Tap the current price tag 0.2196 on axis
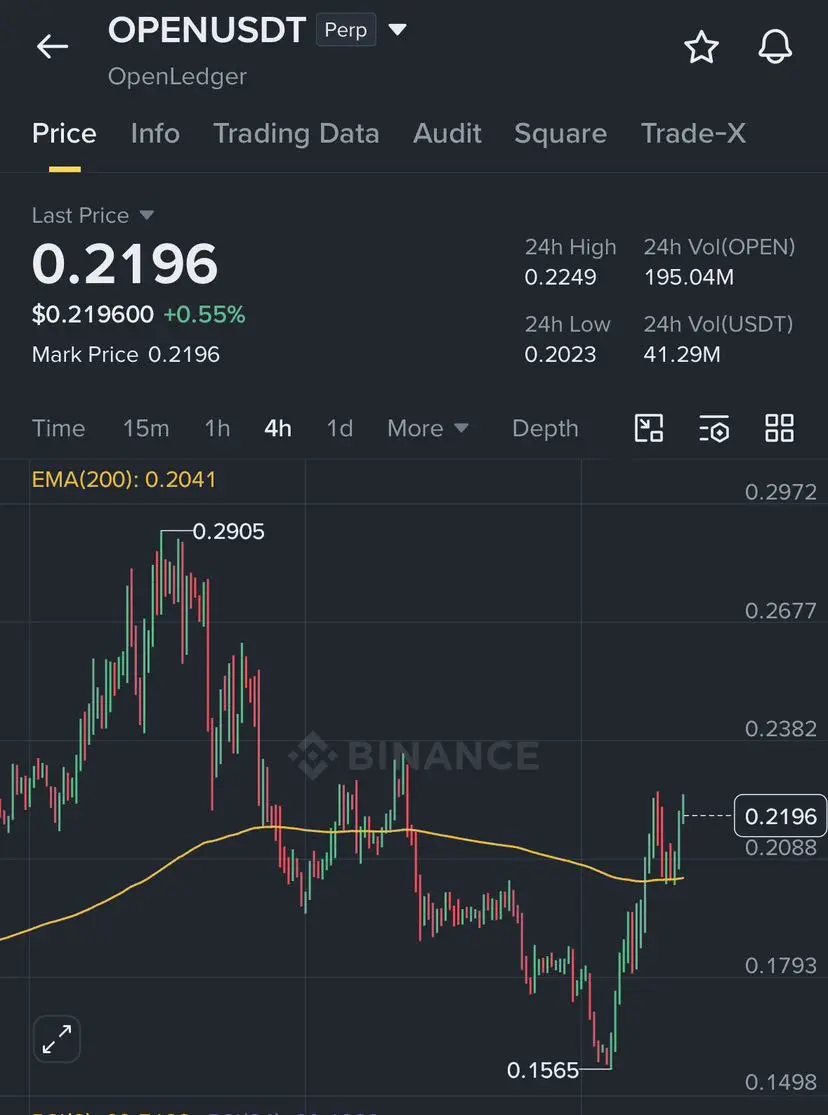 tap(780, 816)
